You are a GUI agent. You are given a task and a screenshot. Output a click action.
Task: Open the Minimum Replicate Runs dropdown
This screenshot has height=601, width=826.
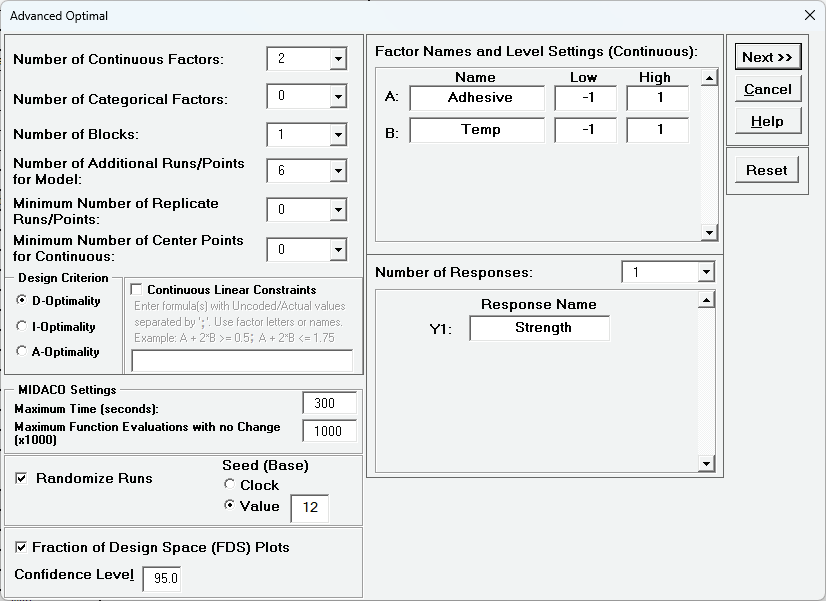click(x=338, y=210)
